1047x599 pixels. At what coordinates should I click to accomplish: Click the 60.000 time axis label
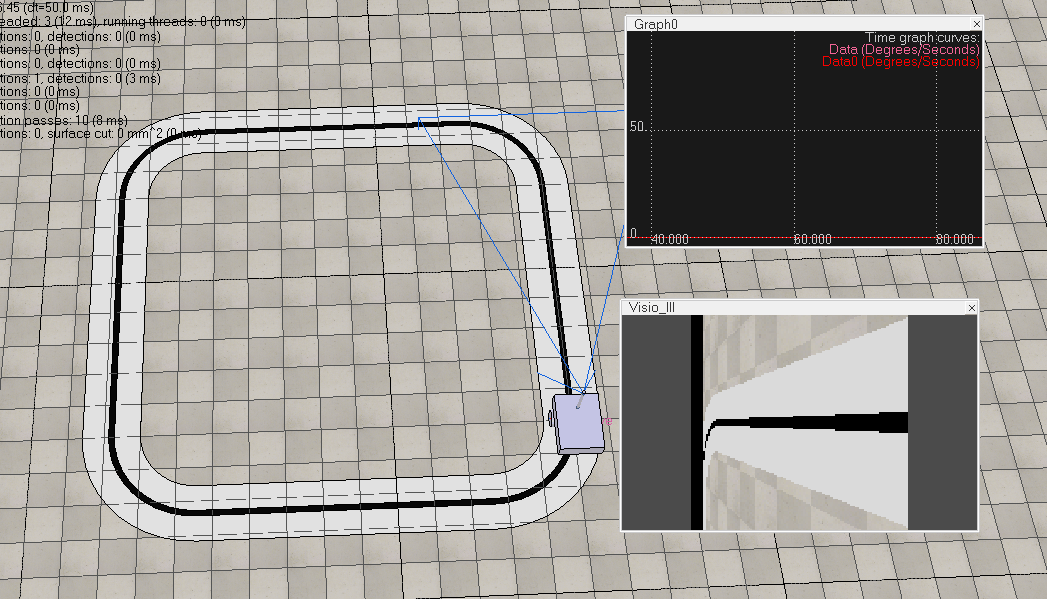813,239
